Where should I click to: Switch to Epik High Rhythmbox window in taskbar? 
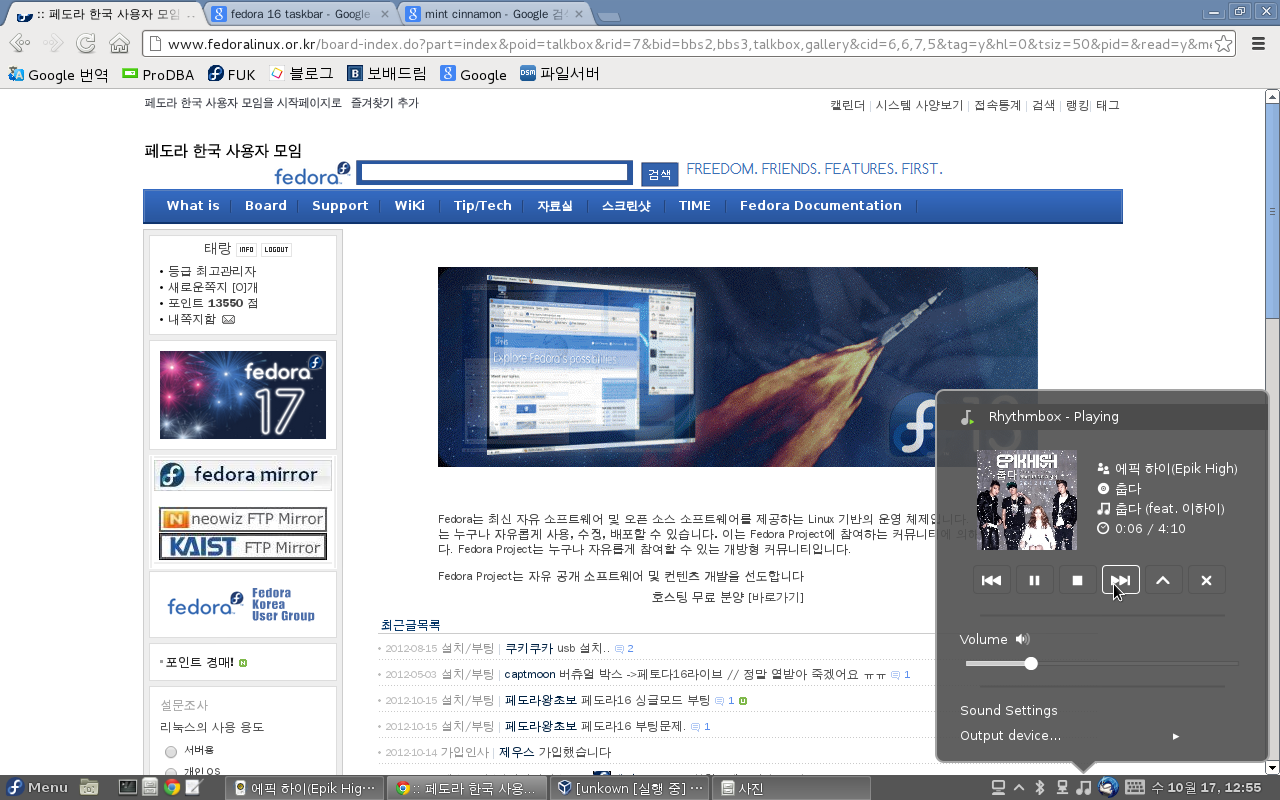click(x=305, y=788)
